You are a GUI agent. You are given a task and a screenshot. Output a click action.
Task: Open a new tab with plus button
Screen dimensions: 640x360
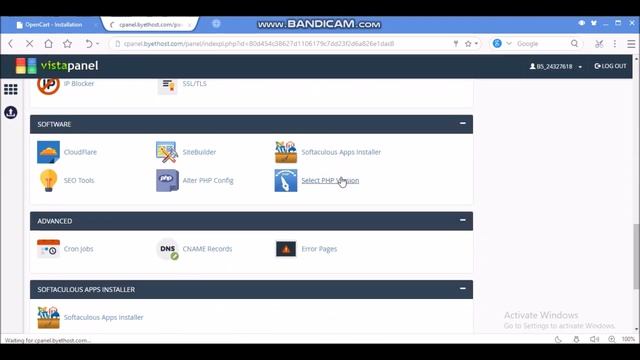click(216, 24)
